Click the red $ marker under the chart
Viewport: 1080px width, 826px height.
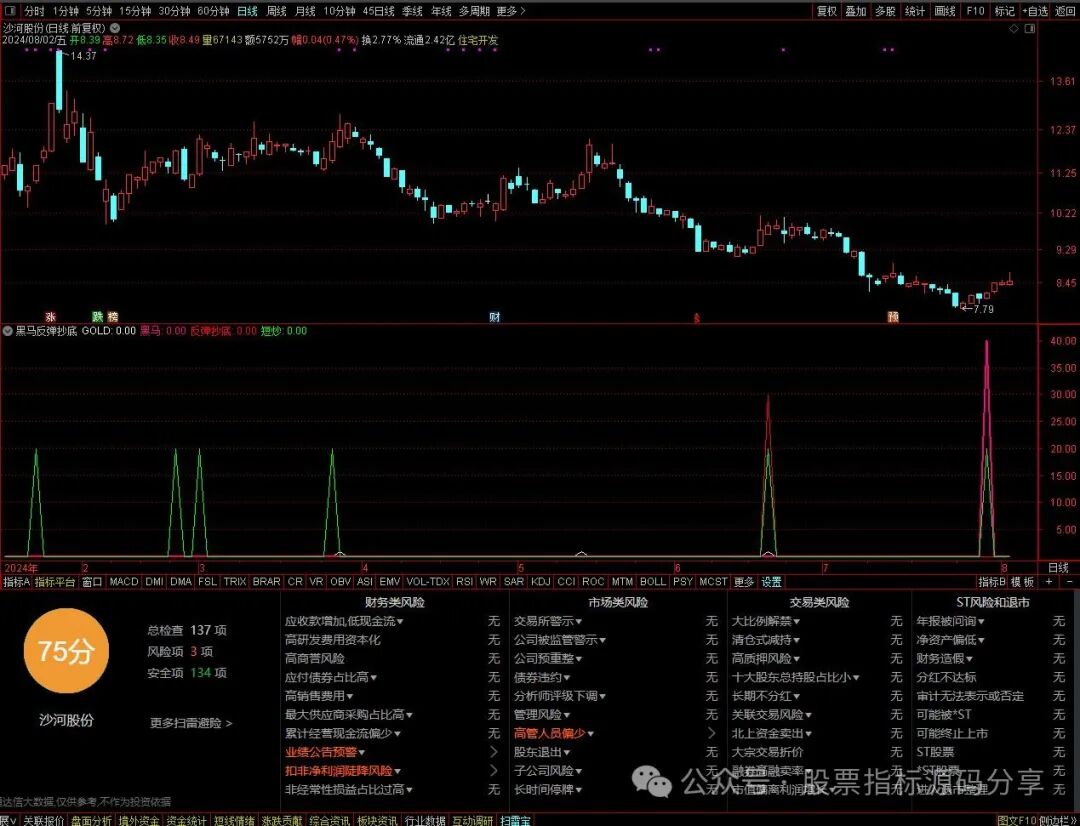click(x=696, y=318)
